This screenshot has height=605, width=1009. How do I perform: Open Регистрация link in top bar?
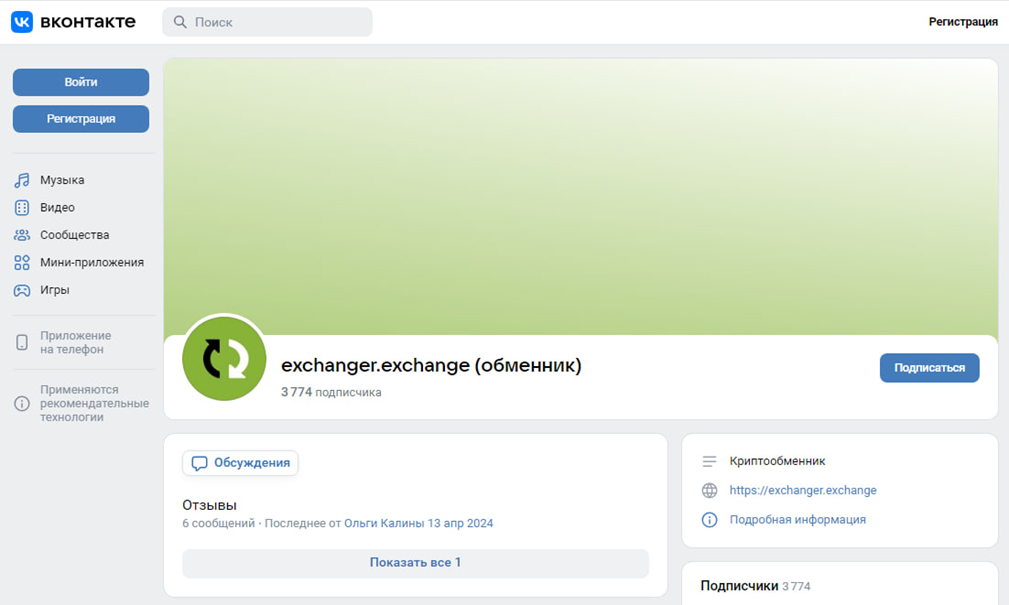[x=963, y=22]
